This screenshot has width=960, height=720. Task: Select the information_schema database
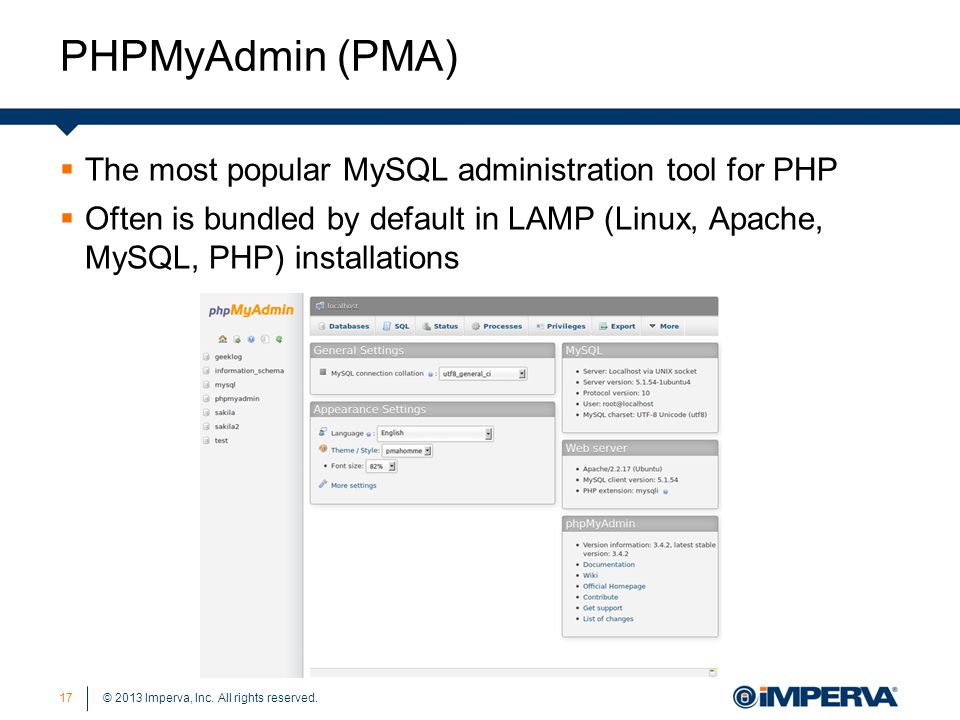[249, 371]
